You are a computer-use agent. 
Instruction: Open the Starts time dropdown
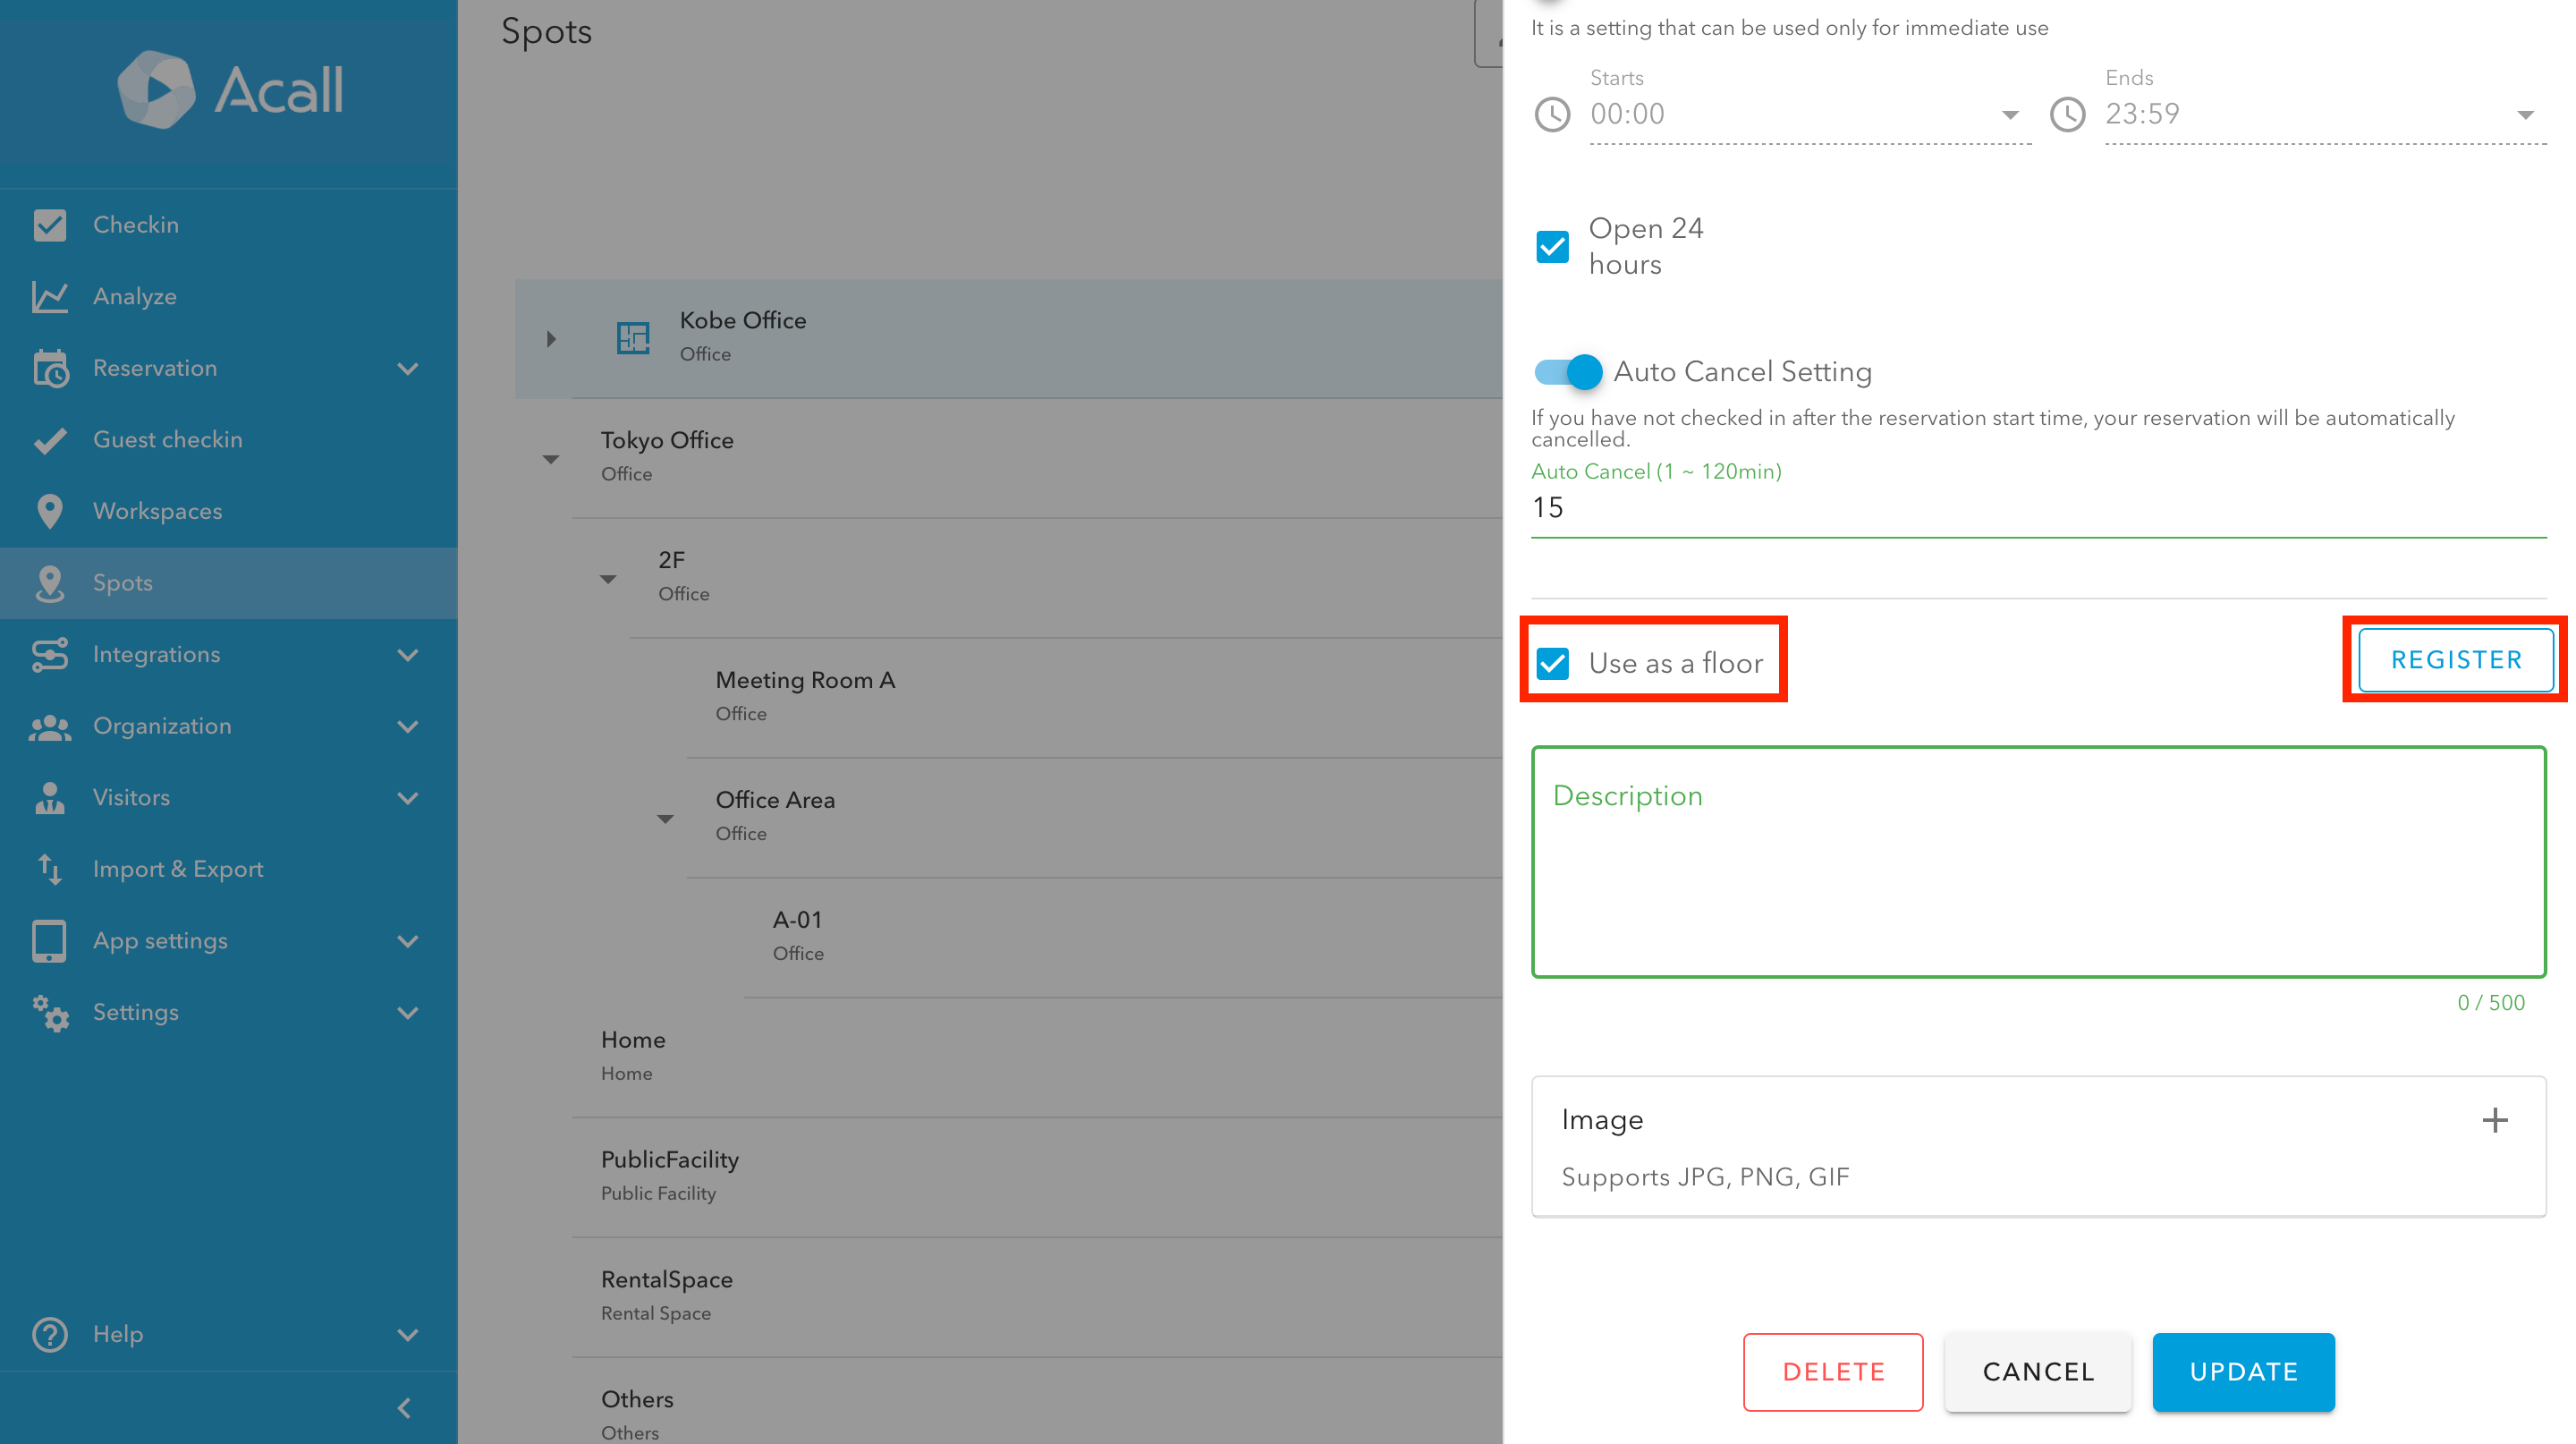(2009, 115)
